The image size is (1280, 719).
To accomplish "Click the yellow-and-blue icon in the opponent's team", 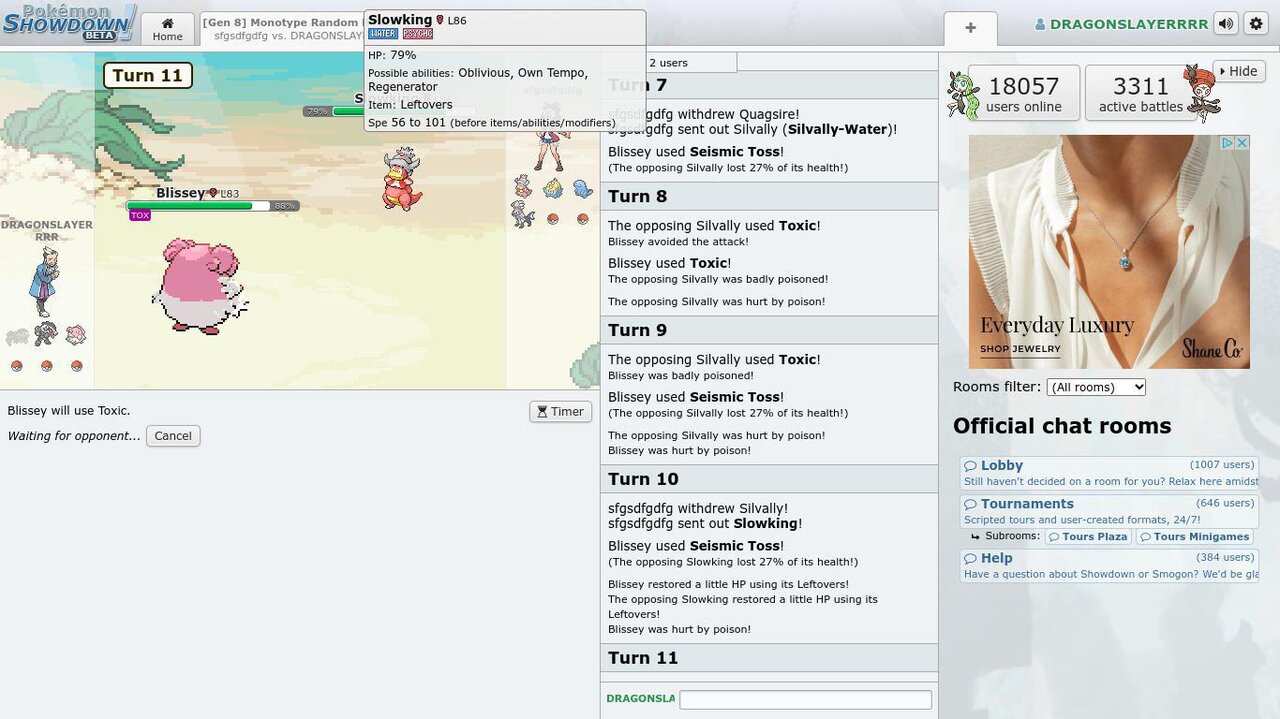I will [552, 188].
